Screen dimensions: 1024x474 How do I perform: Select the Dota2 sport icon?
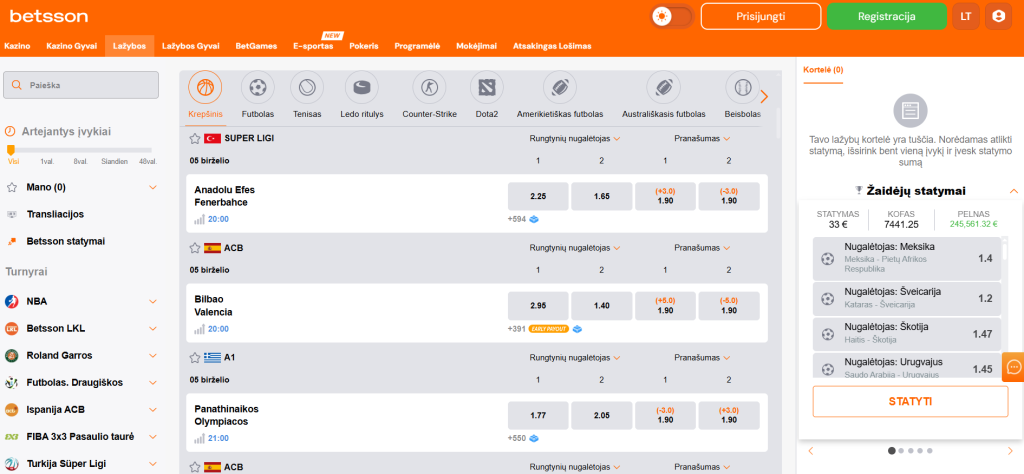(x=487, y=87)
